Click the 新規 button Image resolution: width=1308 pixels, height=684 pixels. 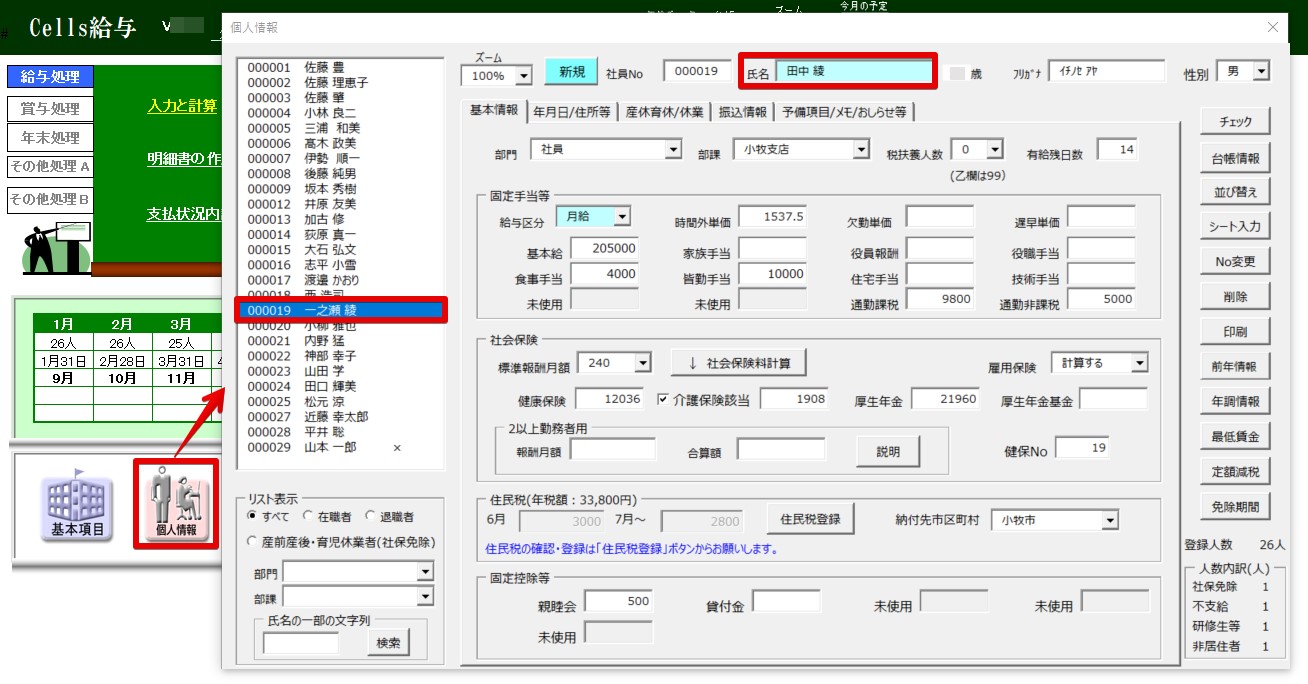coord(571,72)
